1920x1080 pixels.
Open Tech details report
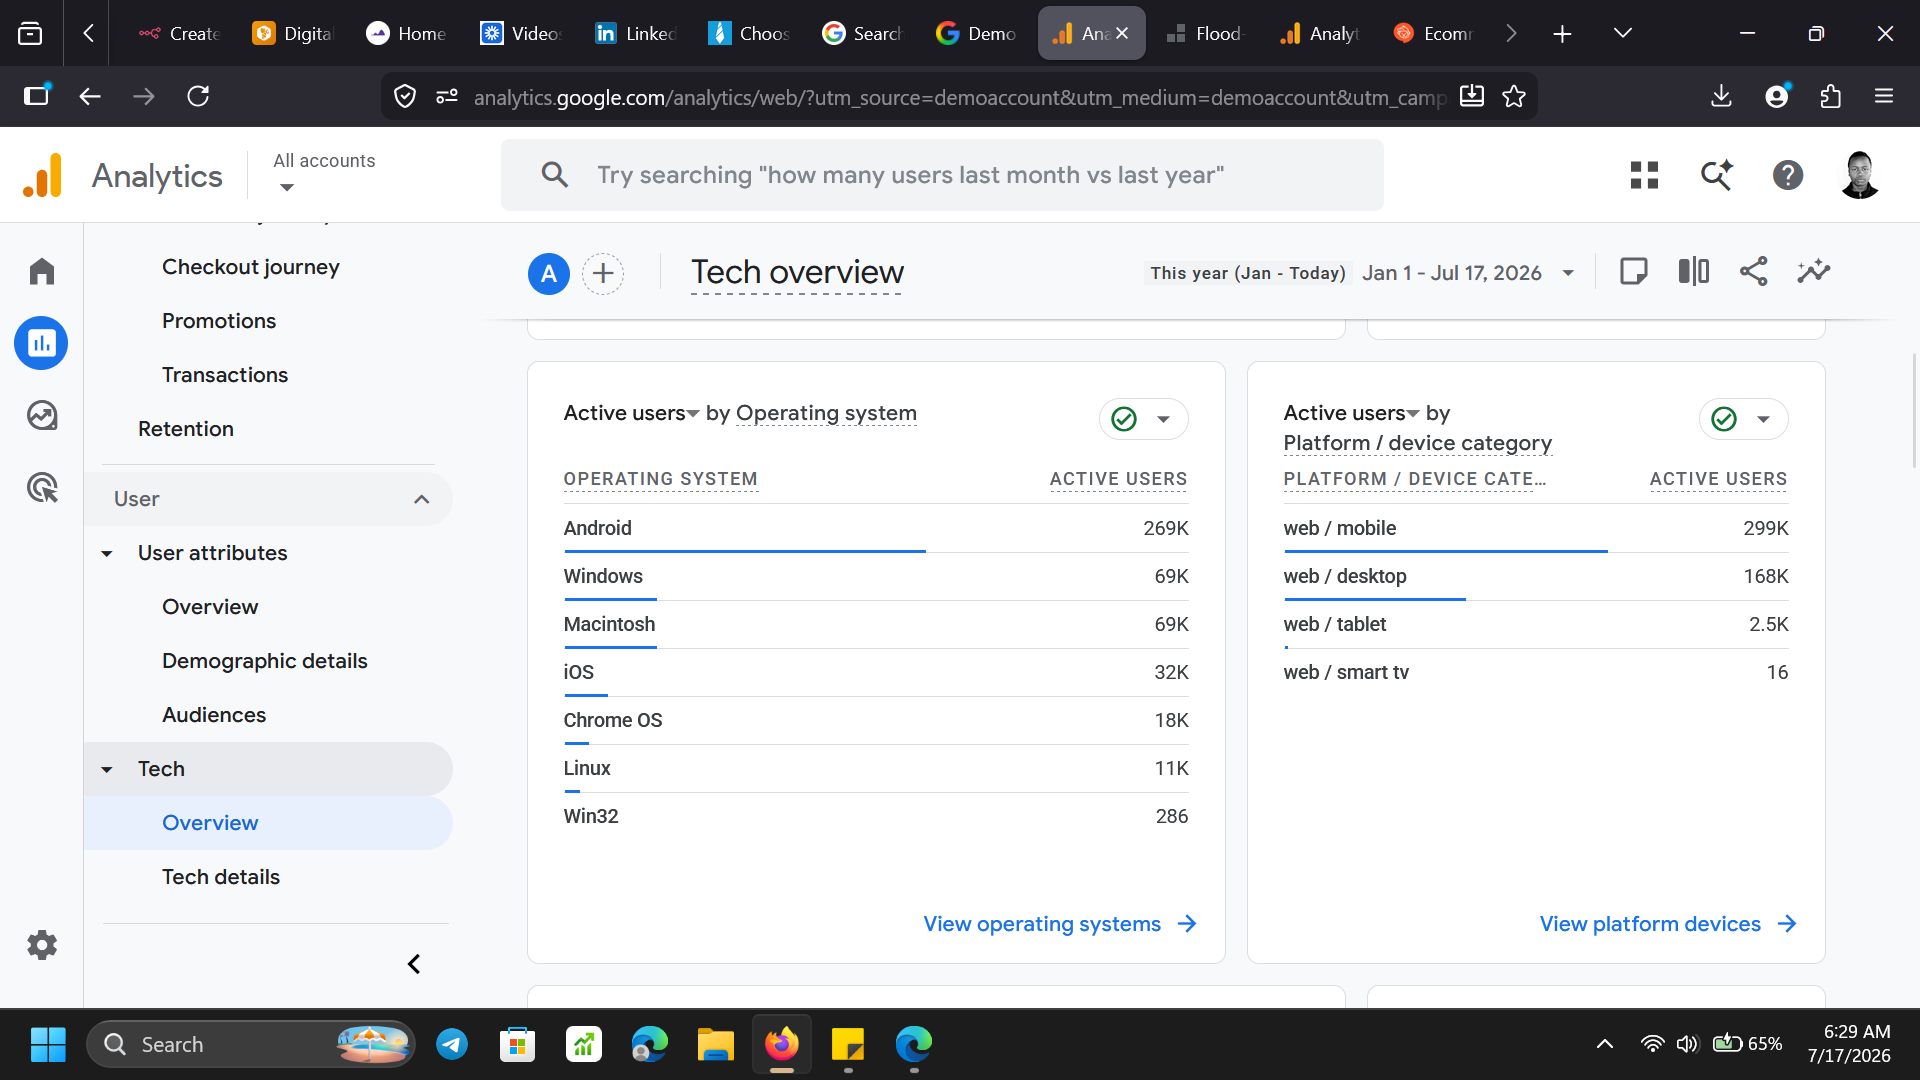(x=221, y=877)
